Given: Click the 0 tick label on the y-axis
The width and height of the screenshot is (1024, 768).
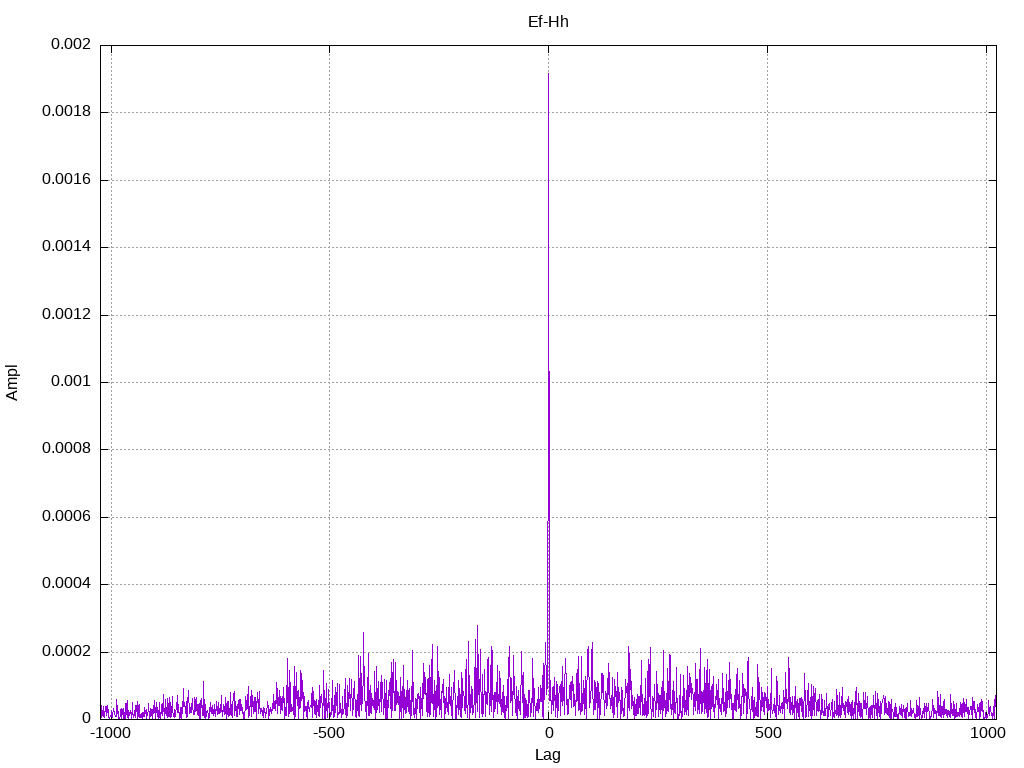Looking at the screenshot, I should (86, 719).
